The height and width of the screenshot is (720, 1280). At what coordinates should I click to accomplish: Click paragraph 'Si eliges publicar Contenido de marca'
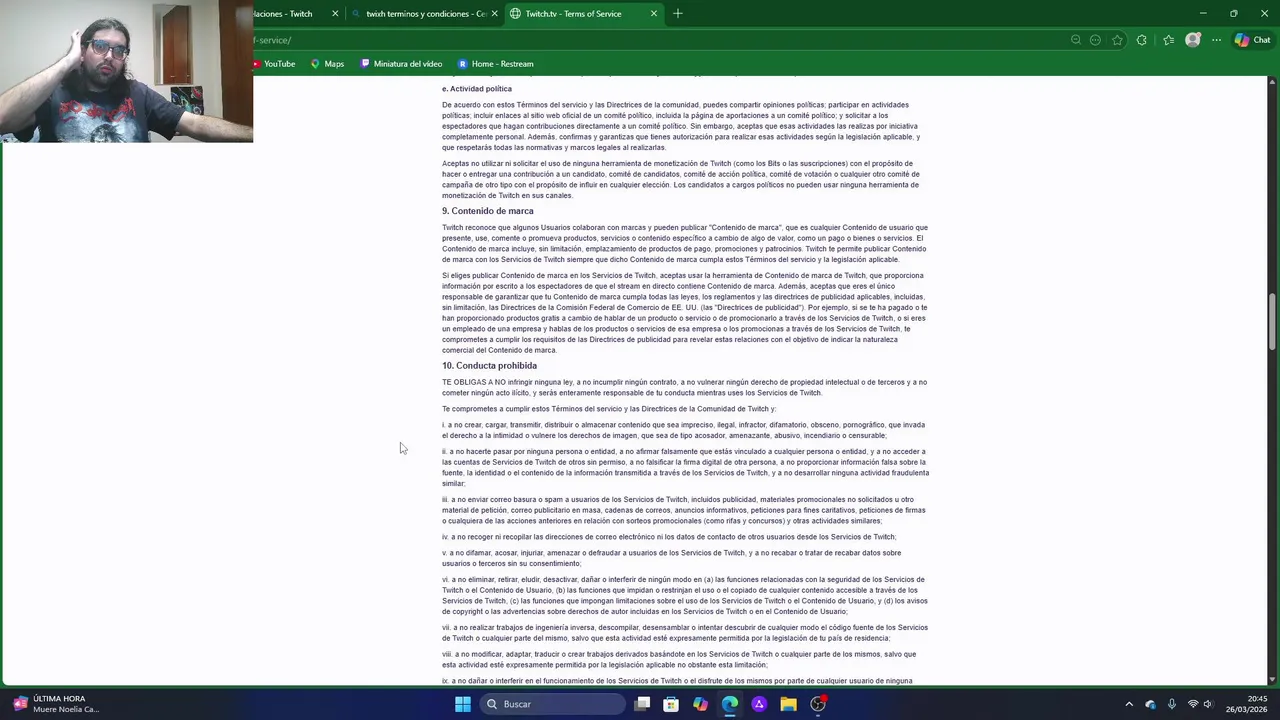pos(685,313)
